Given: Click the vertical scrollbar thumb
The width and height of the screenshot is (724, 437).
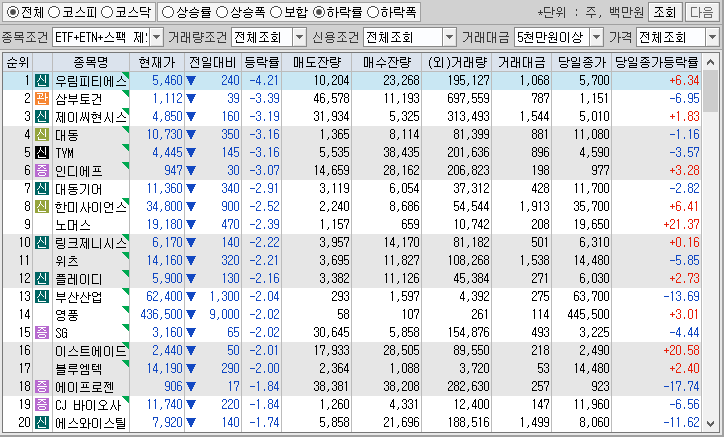Looking at the screenshot, I should pos(711,91).
